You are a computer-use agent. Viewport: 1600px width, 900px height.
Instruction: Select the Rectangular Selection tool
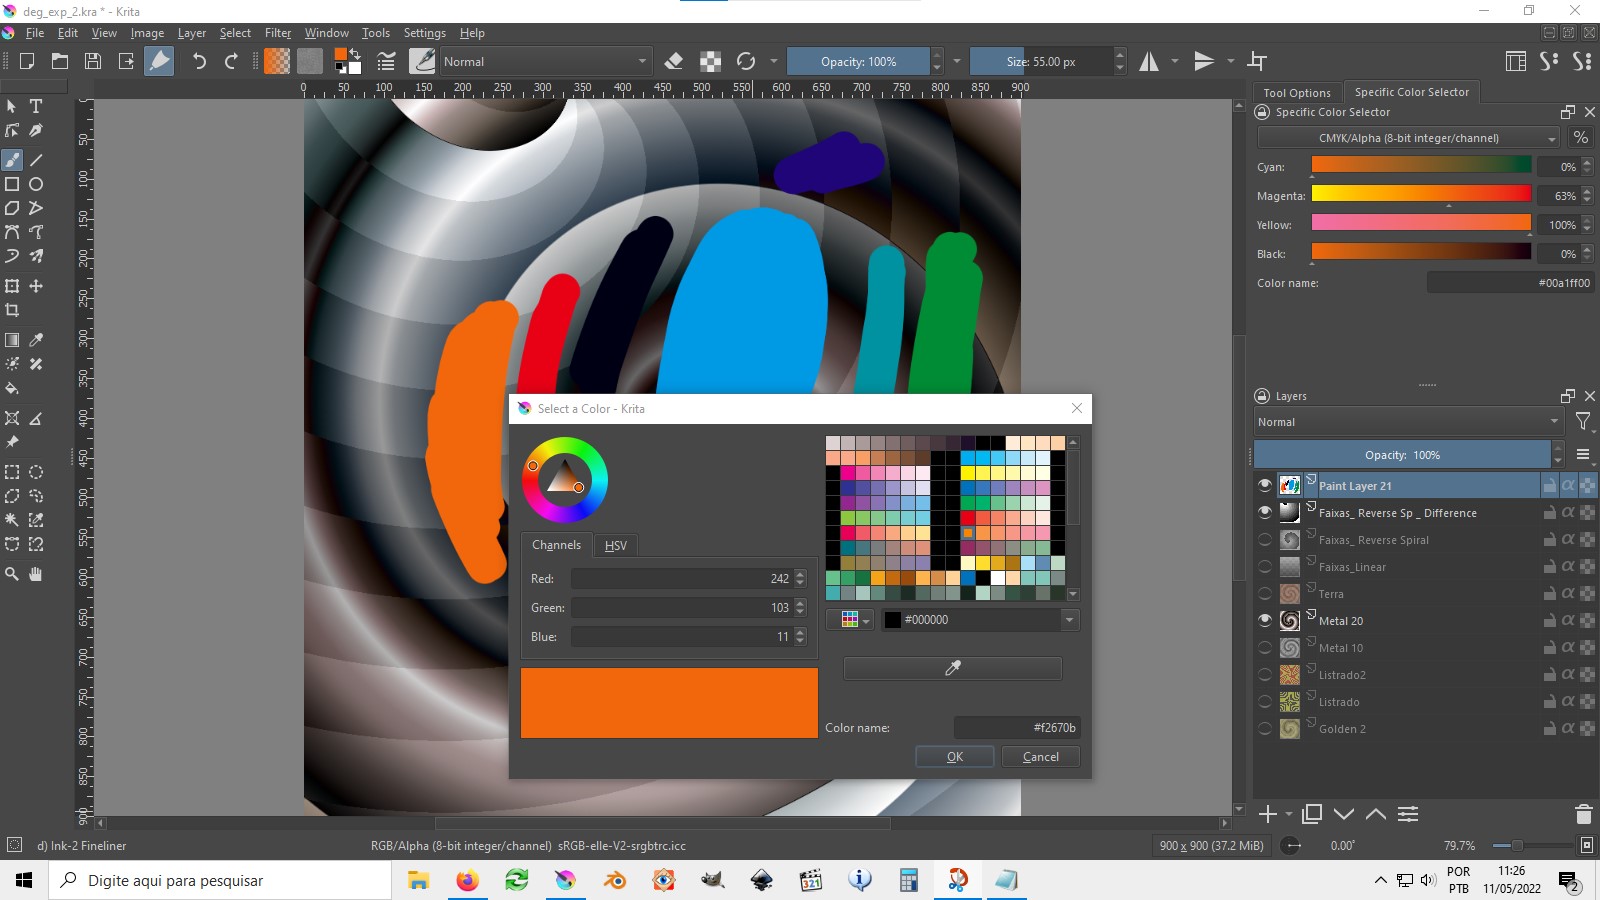point(12,472)
